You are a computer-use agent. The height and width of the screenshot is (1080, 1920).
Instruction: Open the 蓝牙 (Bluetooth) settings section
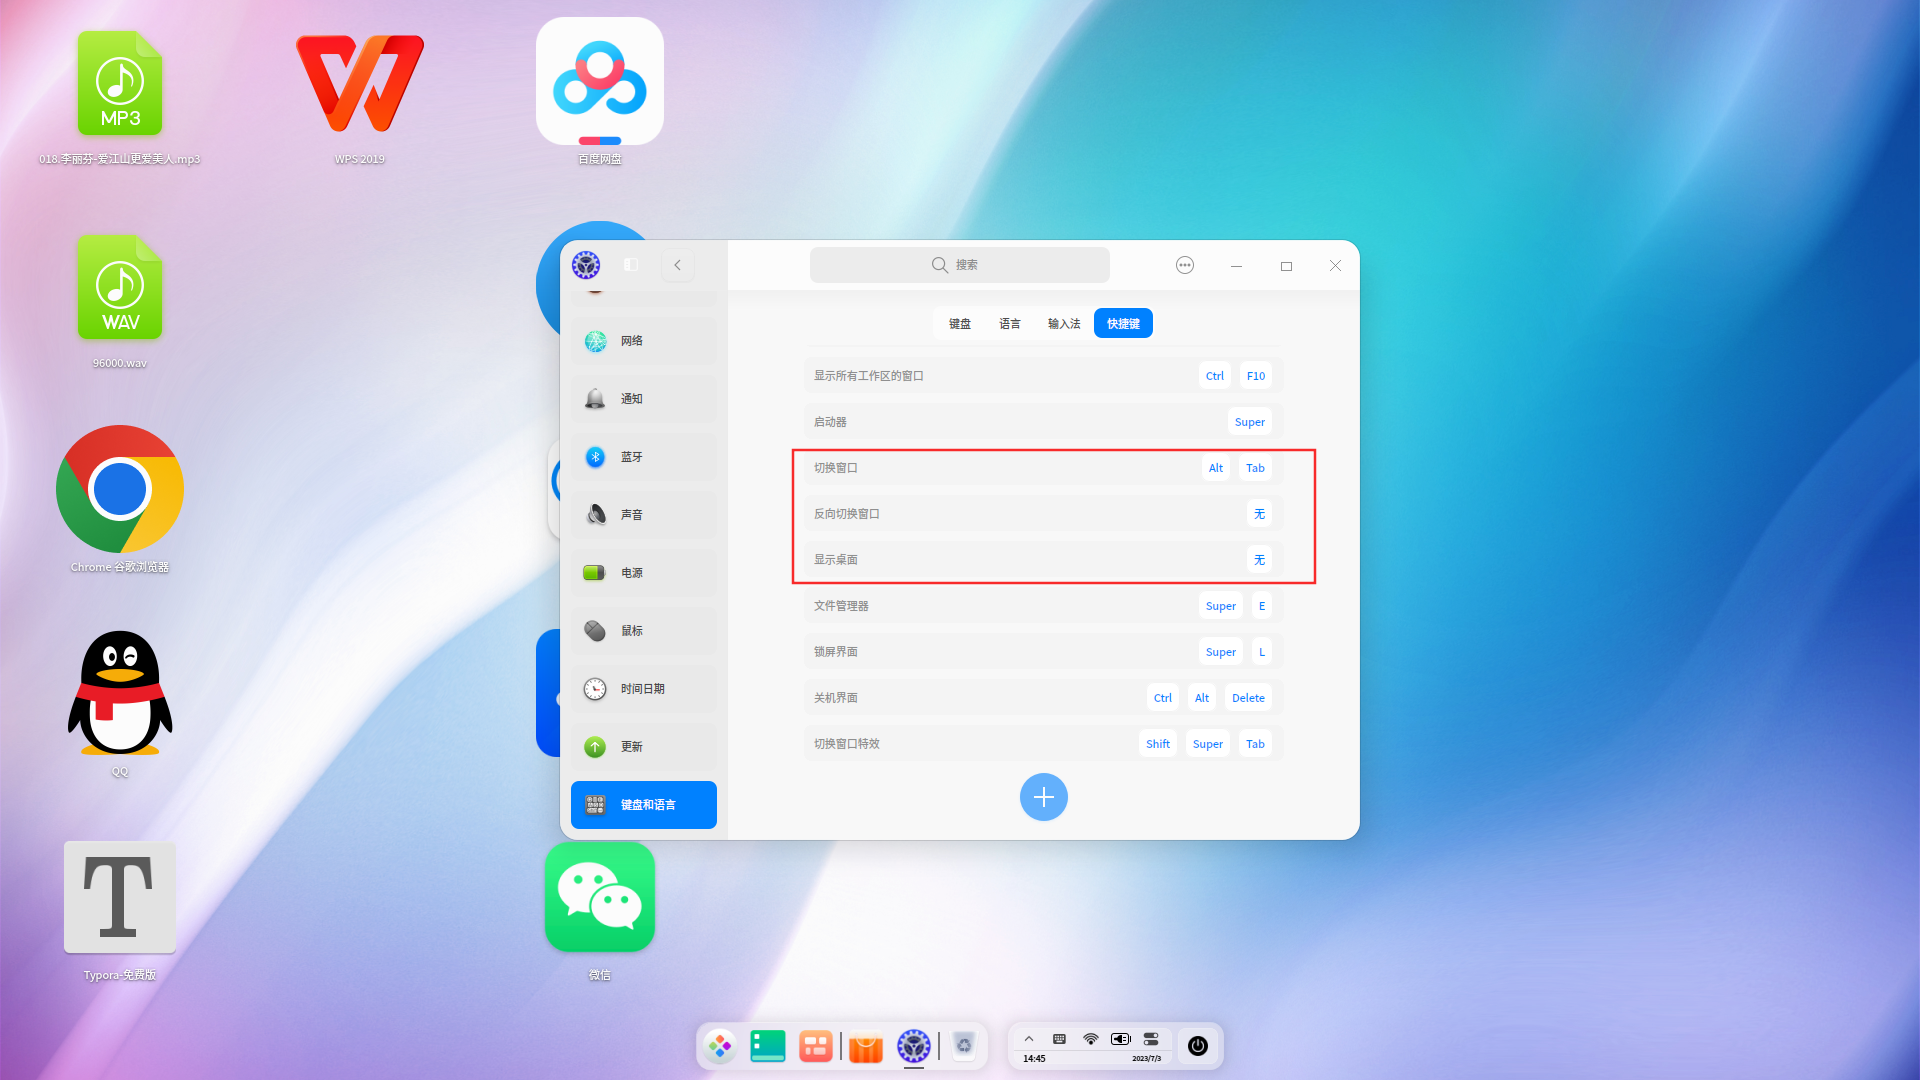coord(643,457)
